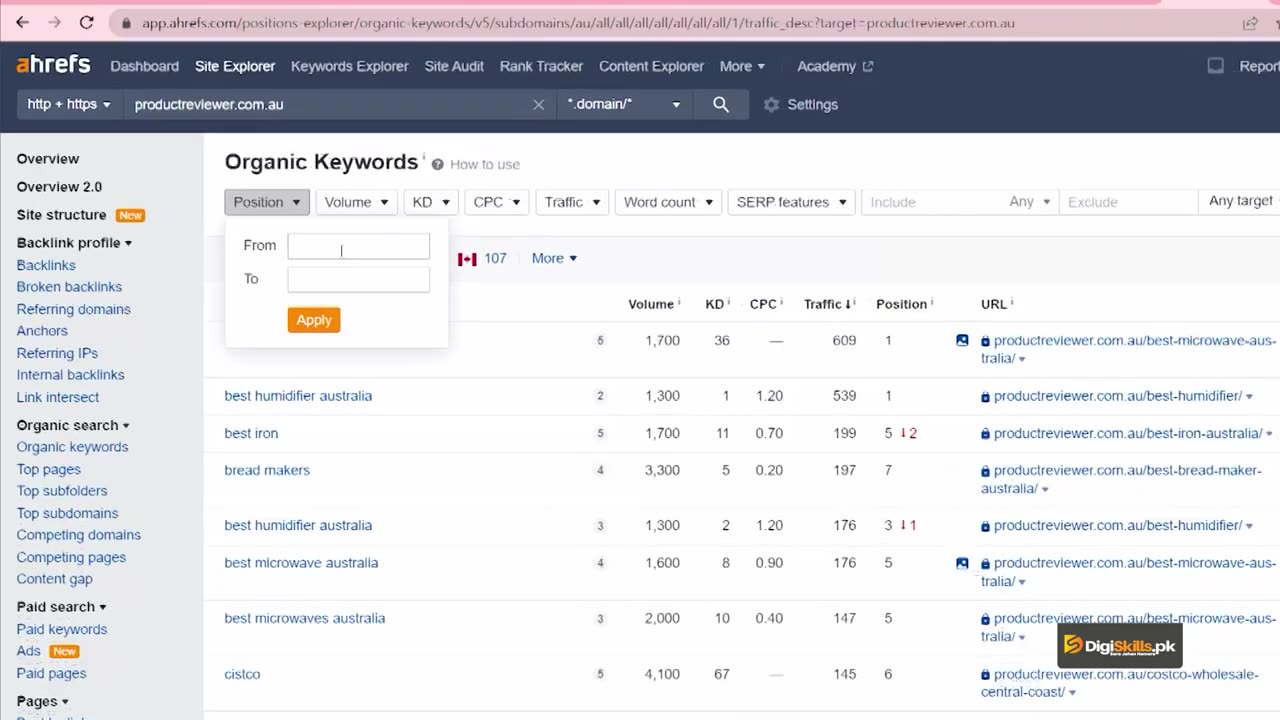Image resolution: width=1280 pixels, height=720 pixels.
Task: Open Keywords Explorer
Action: tap(350, 66)
